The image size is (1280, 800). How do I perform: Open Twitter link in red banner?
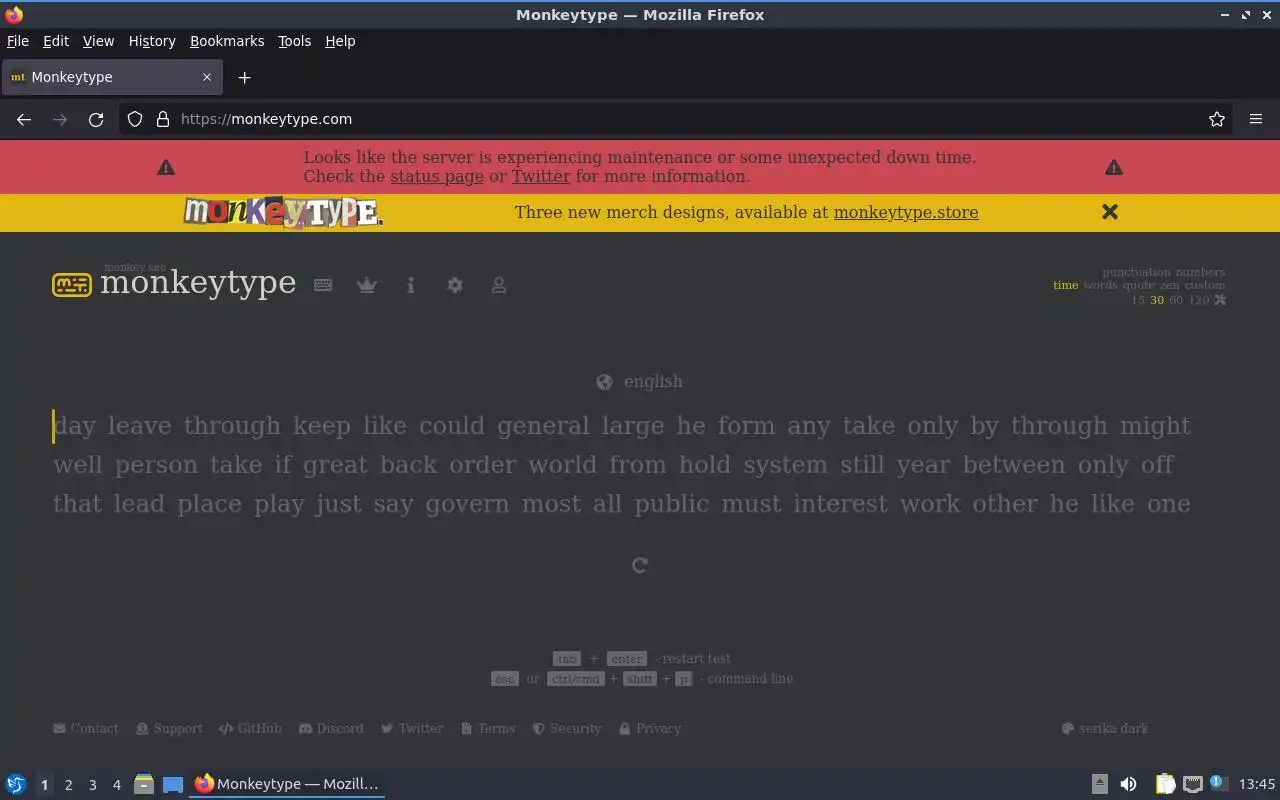(x=541, y=177)
